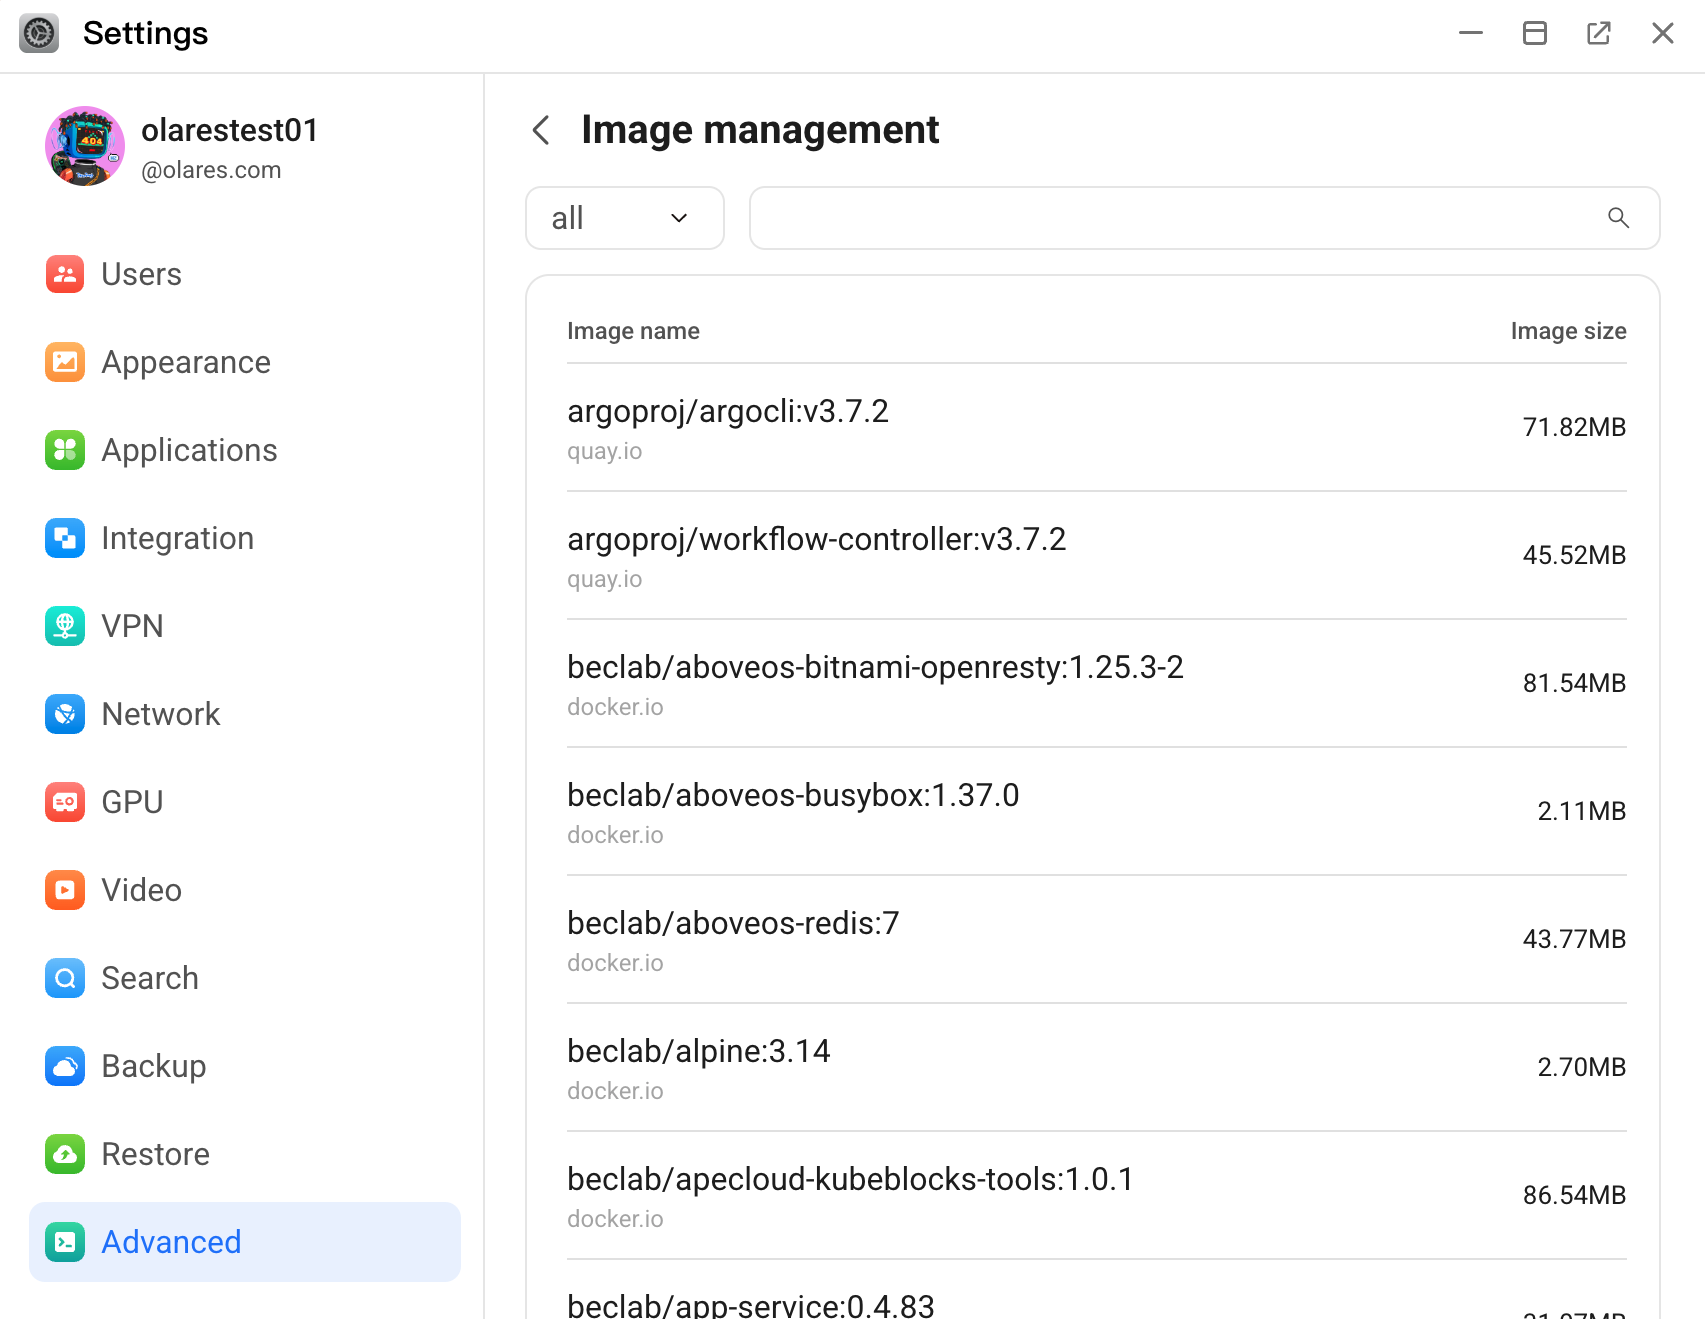Click the Network globe icon
Viewport: 1705px width, 1319px height.
(x=64, y=714)
